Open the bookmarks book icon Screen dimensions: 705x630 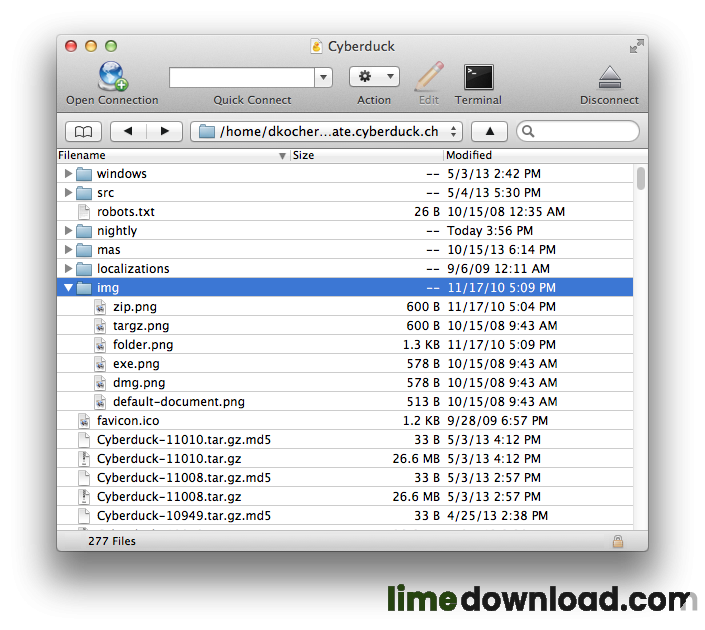click(x=83, y=132)
